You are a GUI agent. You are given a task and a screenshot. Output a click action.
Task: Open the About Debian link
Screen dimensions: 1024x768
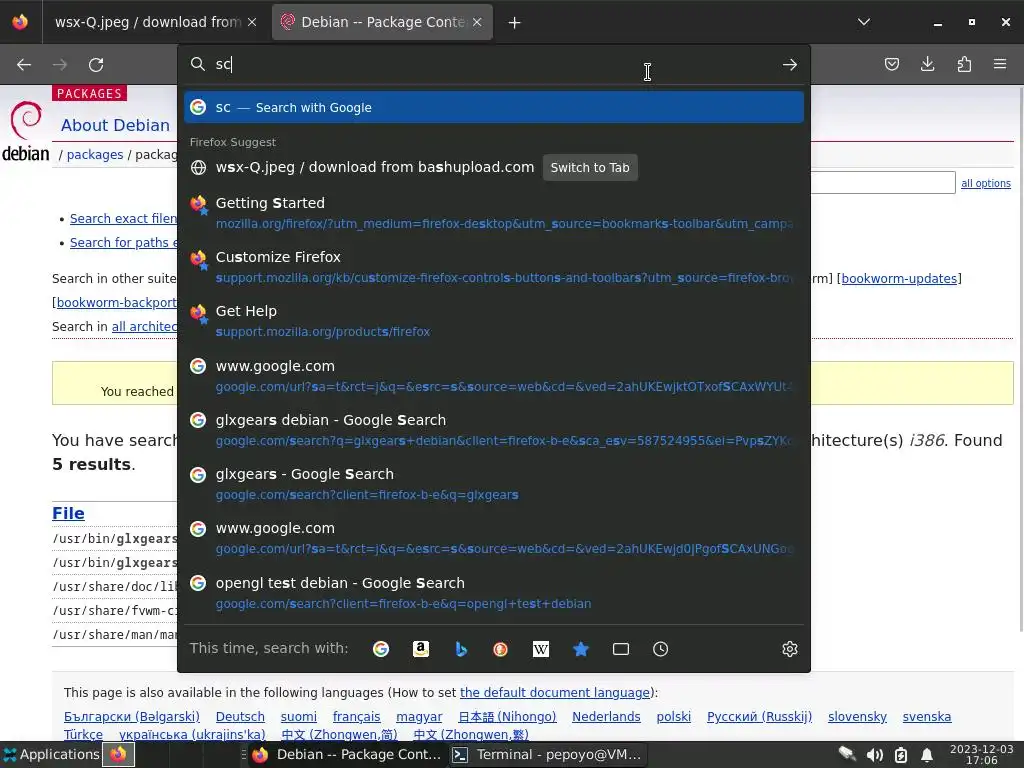click(x=115, y=125)
